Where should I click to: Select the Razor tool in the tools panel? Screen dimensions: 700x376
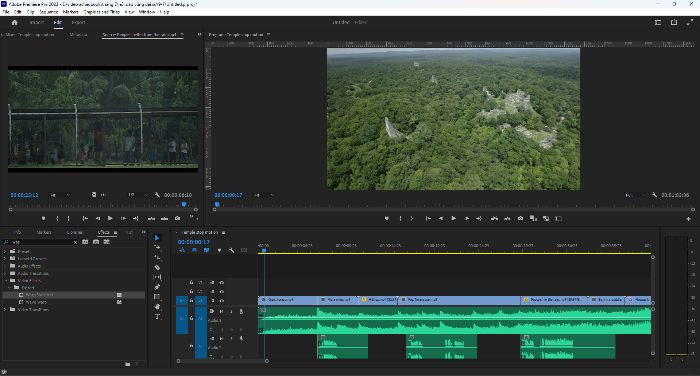click(x=157, y=267)
